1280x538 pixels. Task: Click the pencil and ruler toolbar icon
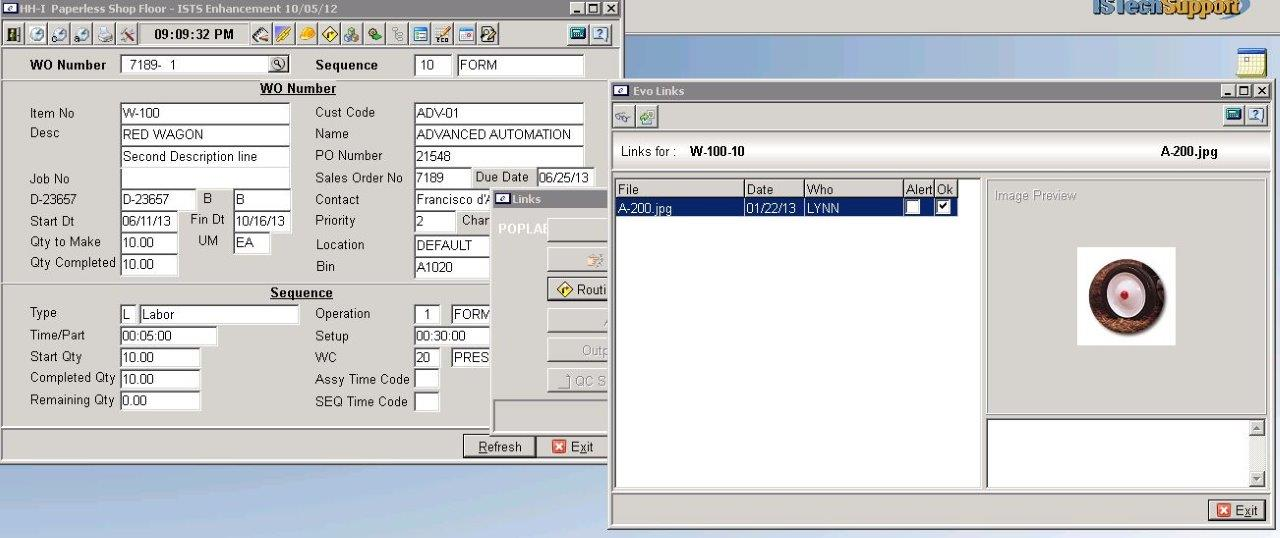click(x=284, y=34)
